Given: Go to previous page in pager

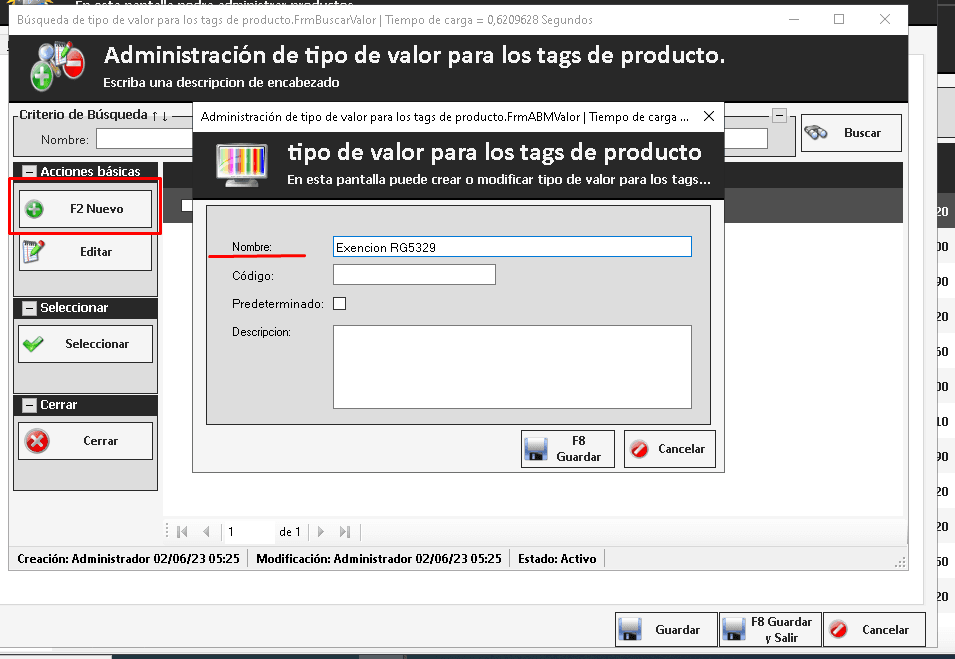Looking at the screenshot, I should 206,532.
